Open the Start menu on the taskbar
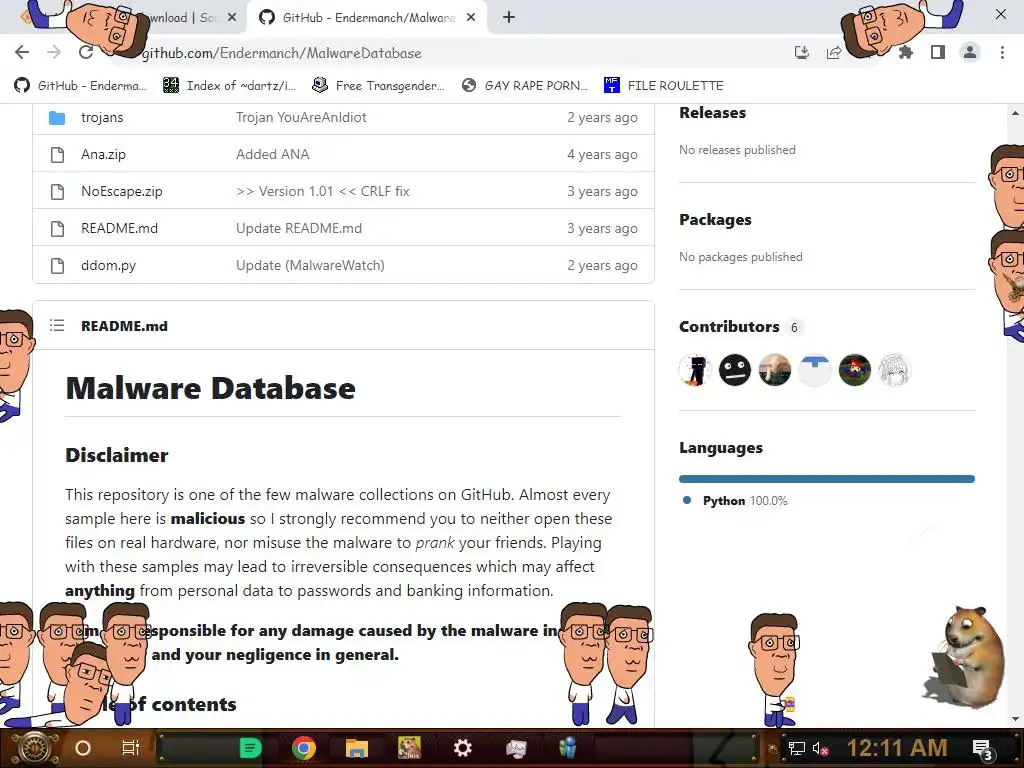This screenshot has width=1024, height=768. tap(34, 748)
